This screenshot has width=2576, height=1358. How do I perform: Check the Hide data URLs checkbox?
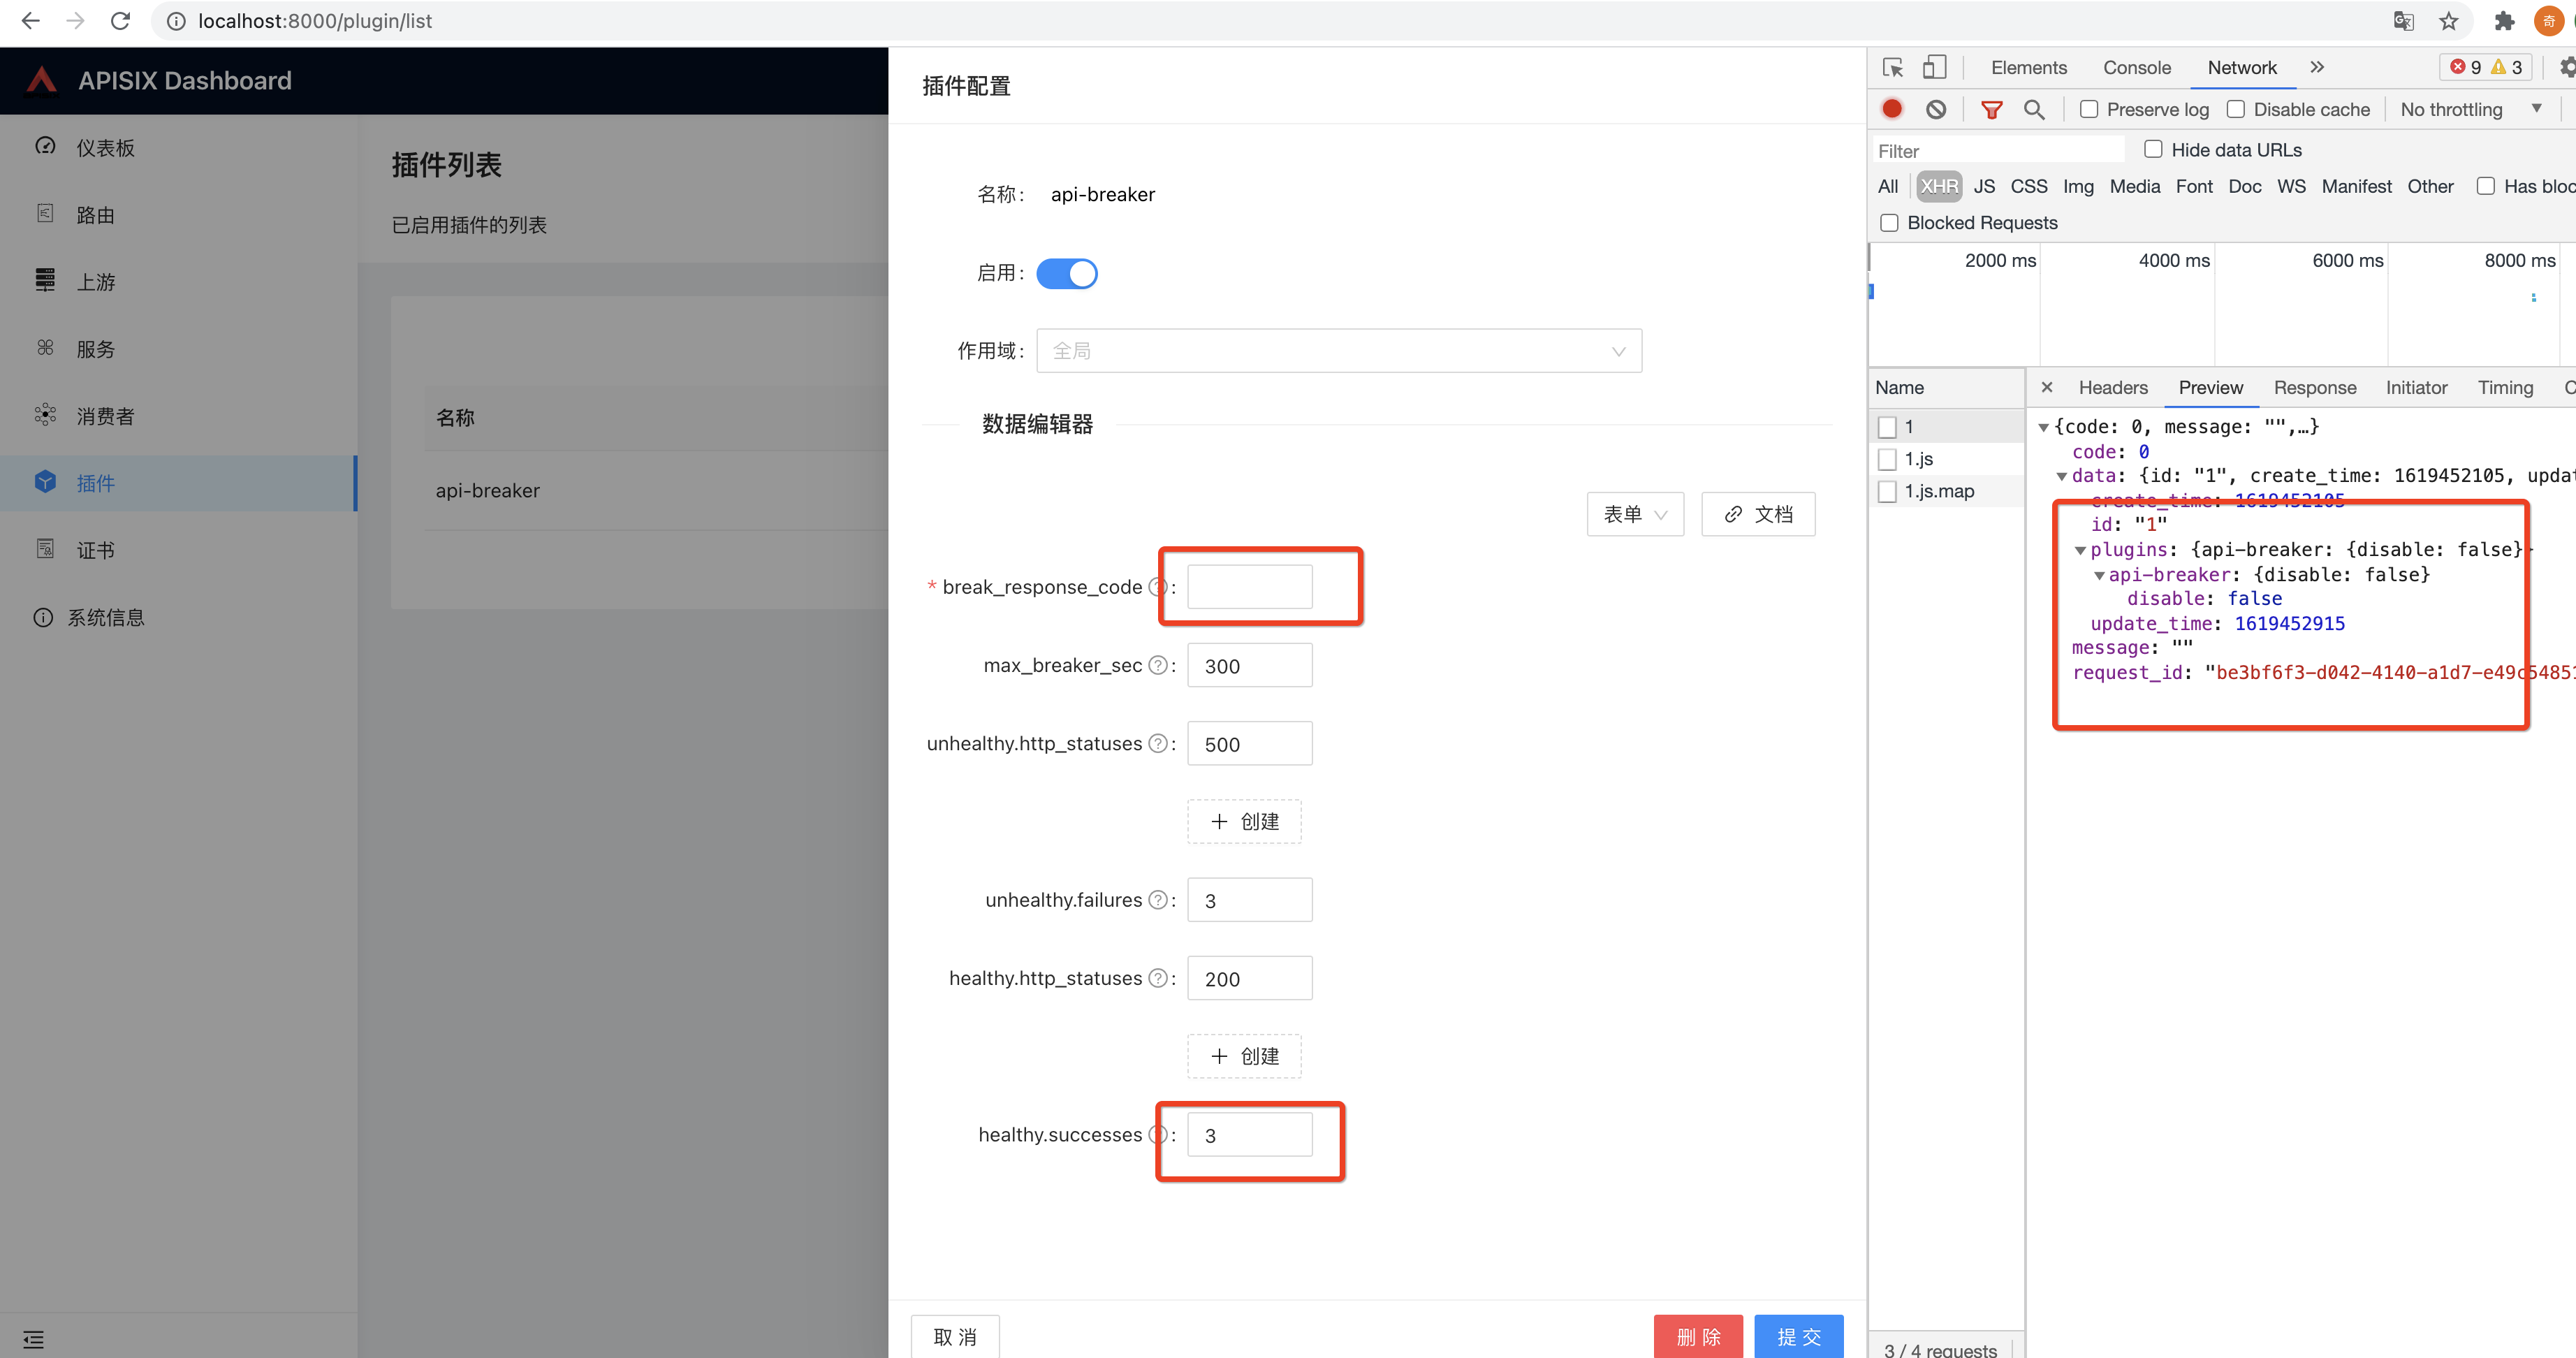click(x=2153, y=149)
